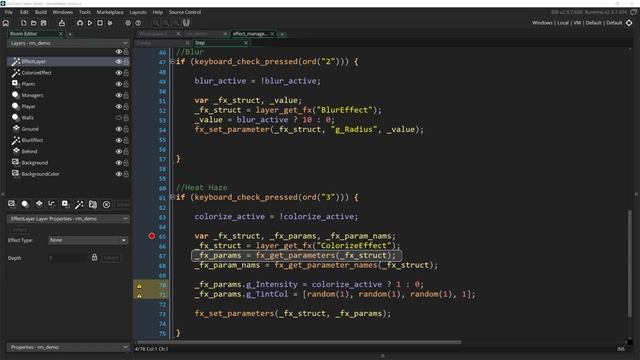The width and height of the screenshot is (640, 360).
Task: Open the Layouts menu
Action: tap(138, 12)
